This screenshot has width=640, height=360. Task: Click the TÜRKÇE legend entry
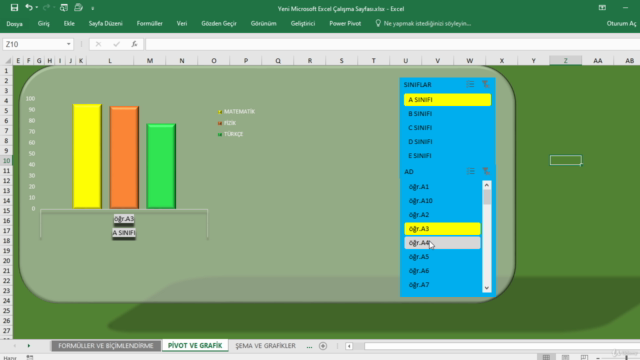click(x=231, y=134)
